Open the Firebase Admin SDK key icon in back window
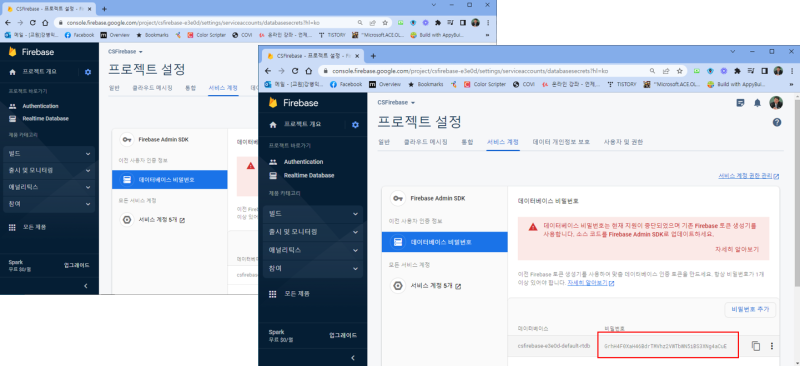The width and height of the screenshot is (800, 366). (x=127, y=139)
